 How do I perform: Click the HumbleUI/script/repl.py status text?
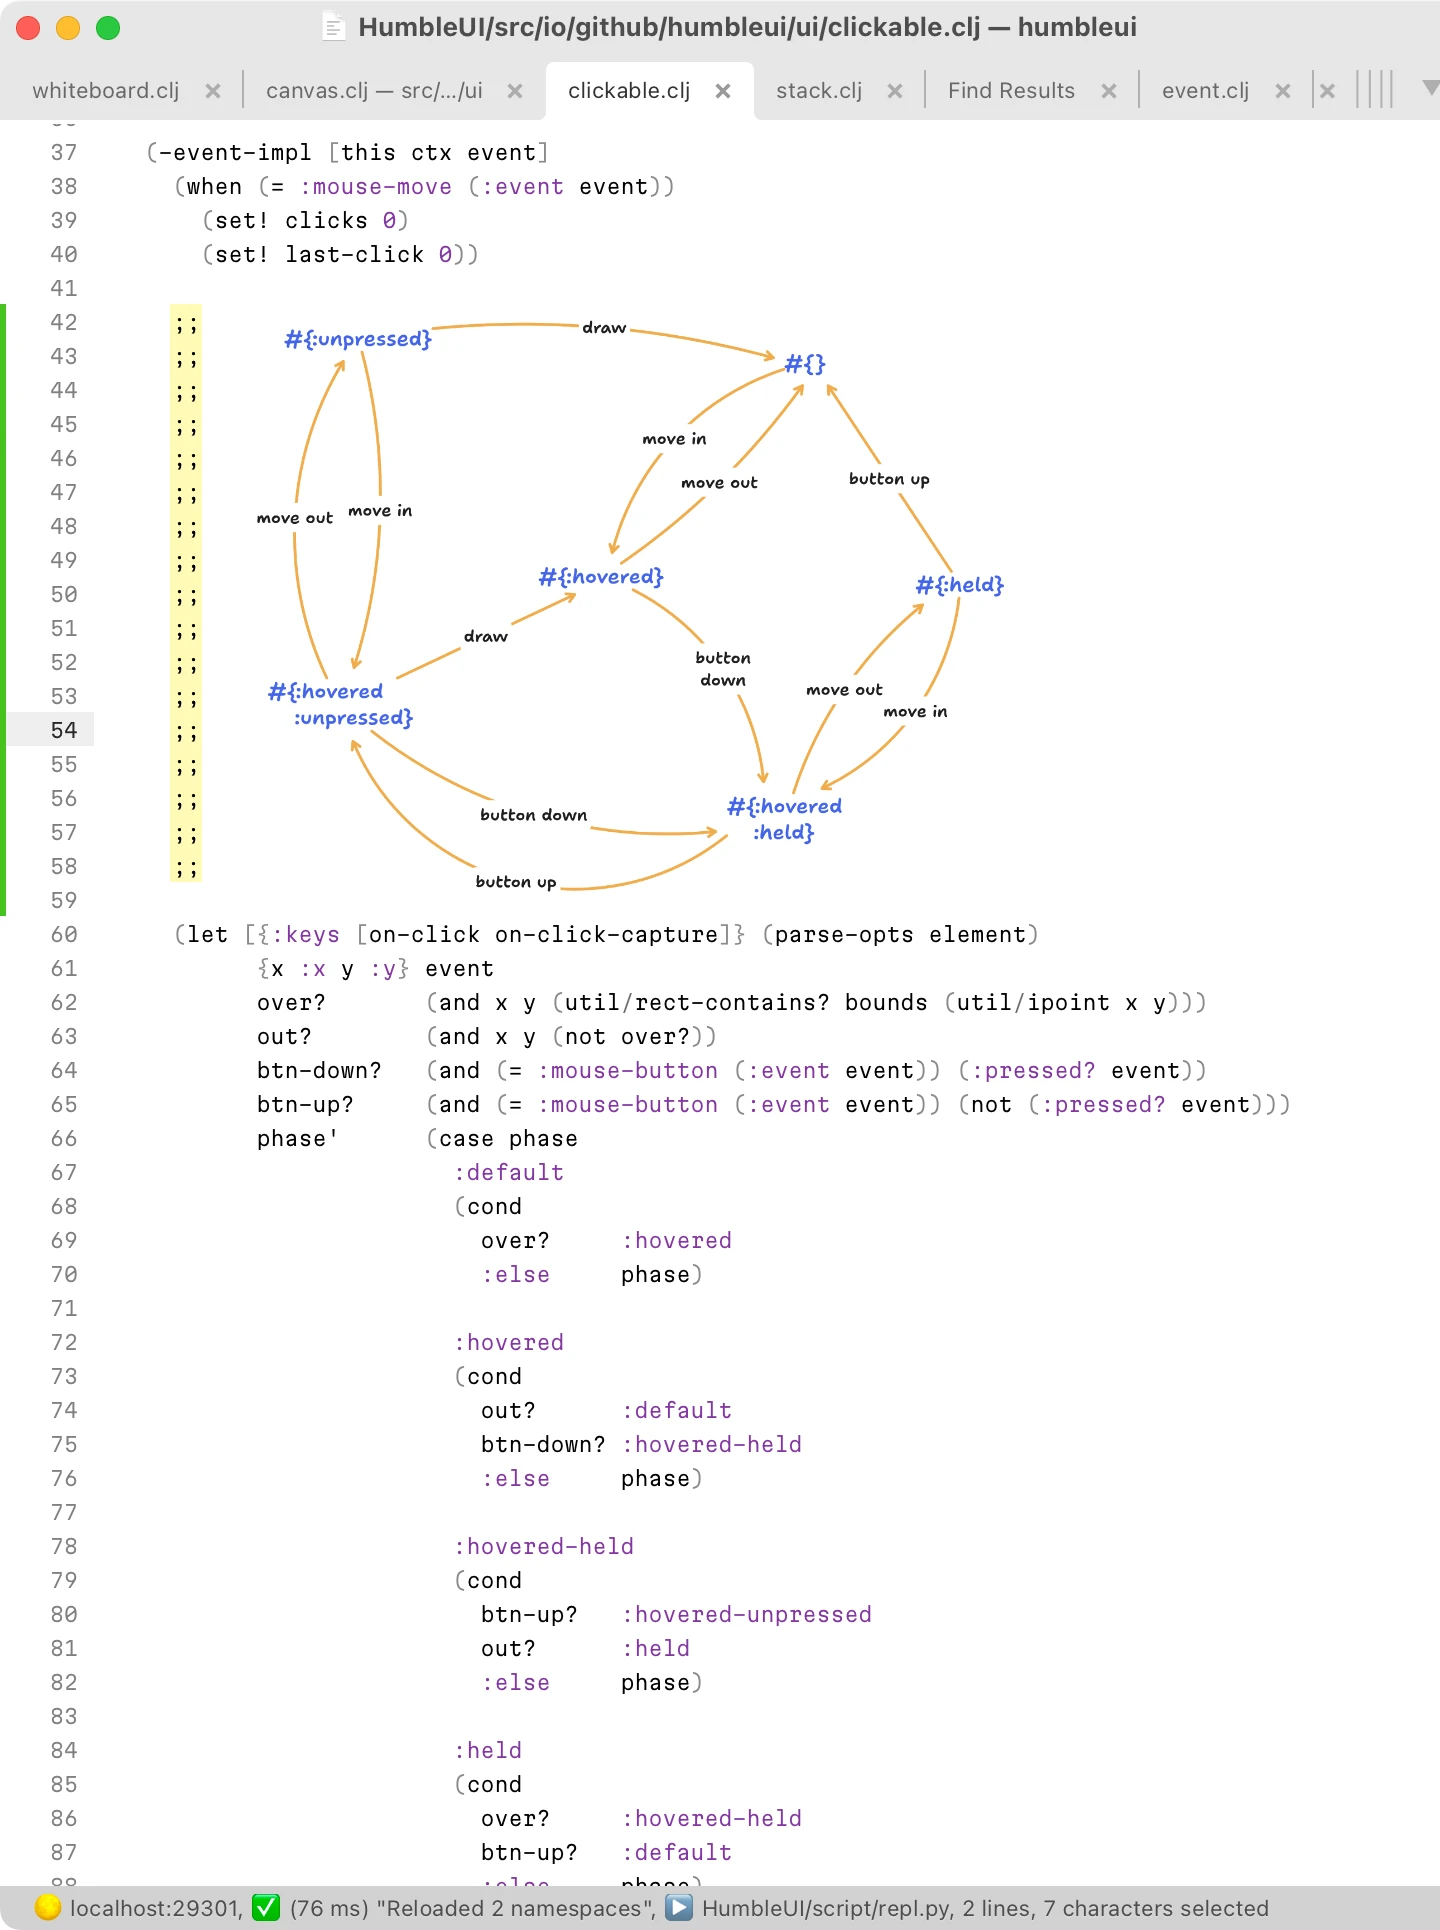(826, 1908)
